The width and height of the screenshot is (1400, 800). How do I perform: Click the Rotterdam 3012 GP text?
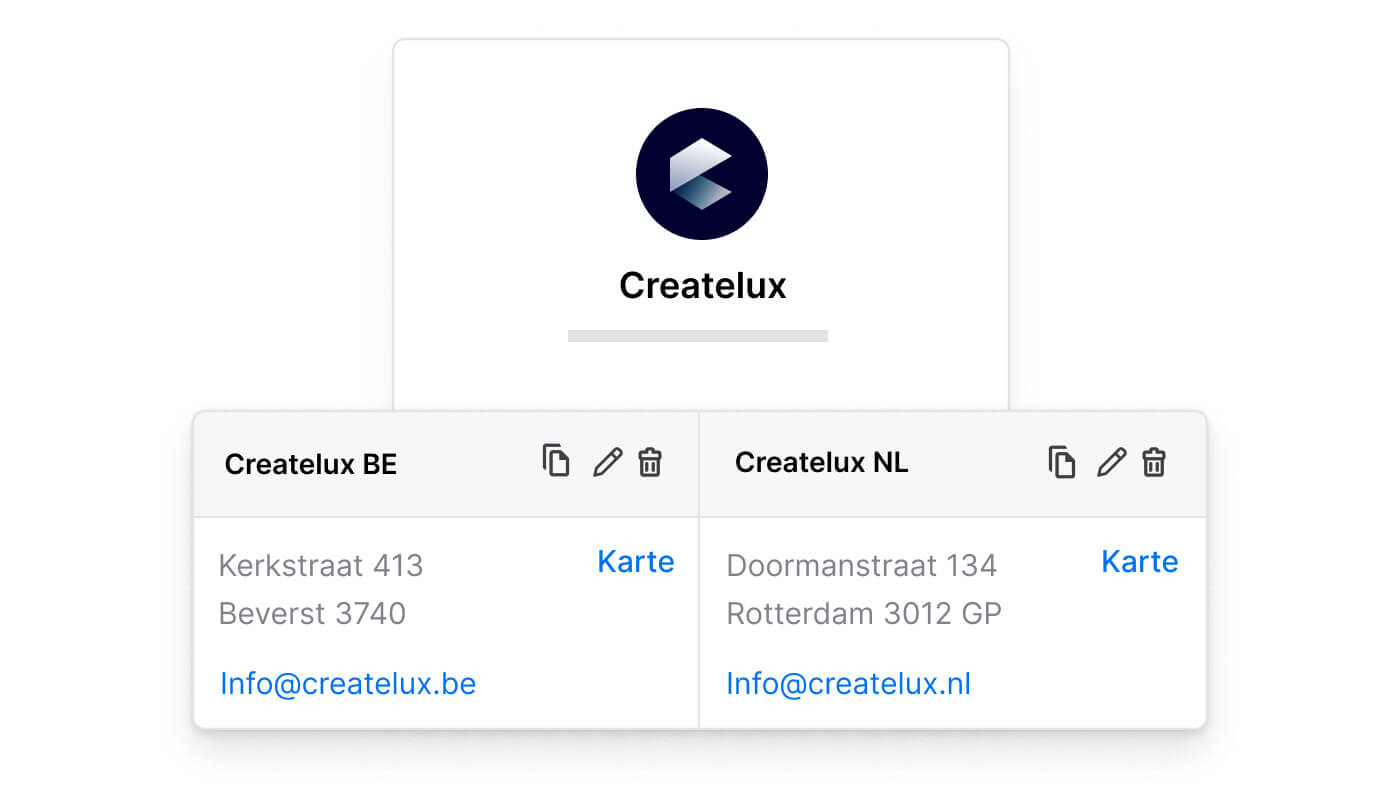[x=863, y=613]
